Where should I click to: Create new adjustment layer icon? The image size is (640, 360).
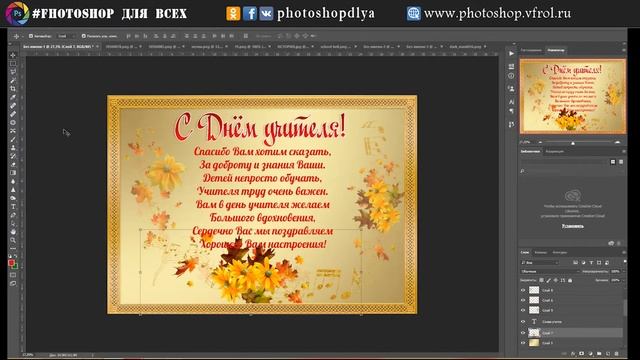point(590,353)
